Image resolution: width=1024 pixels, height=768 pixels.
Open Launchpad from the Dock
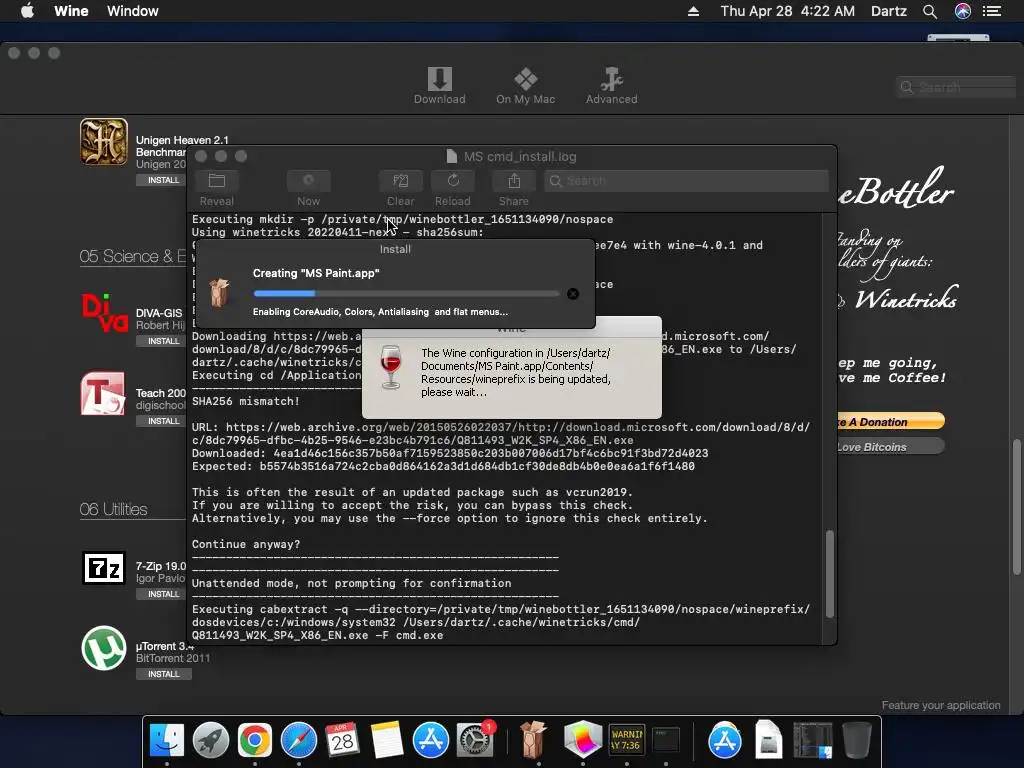coord(210,741)
